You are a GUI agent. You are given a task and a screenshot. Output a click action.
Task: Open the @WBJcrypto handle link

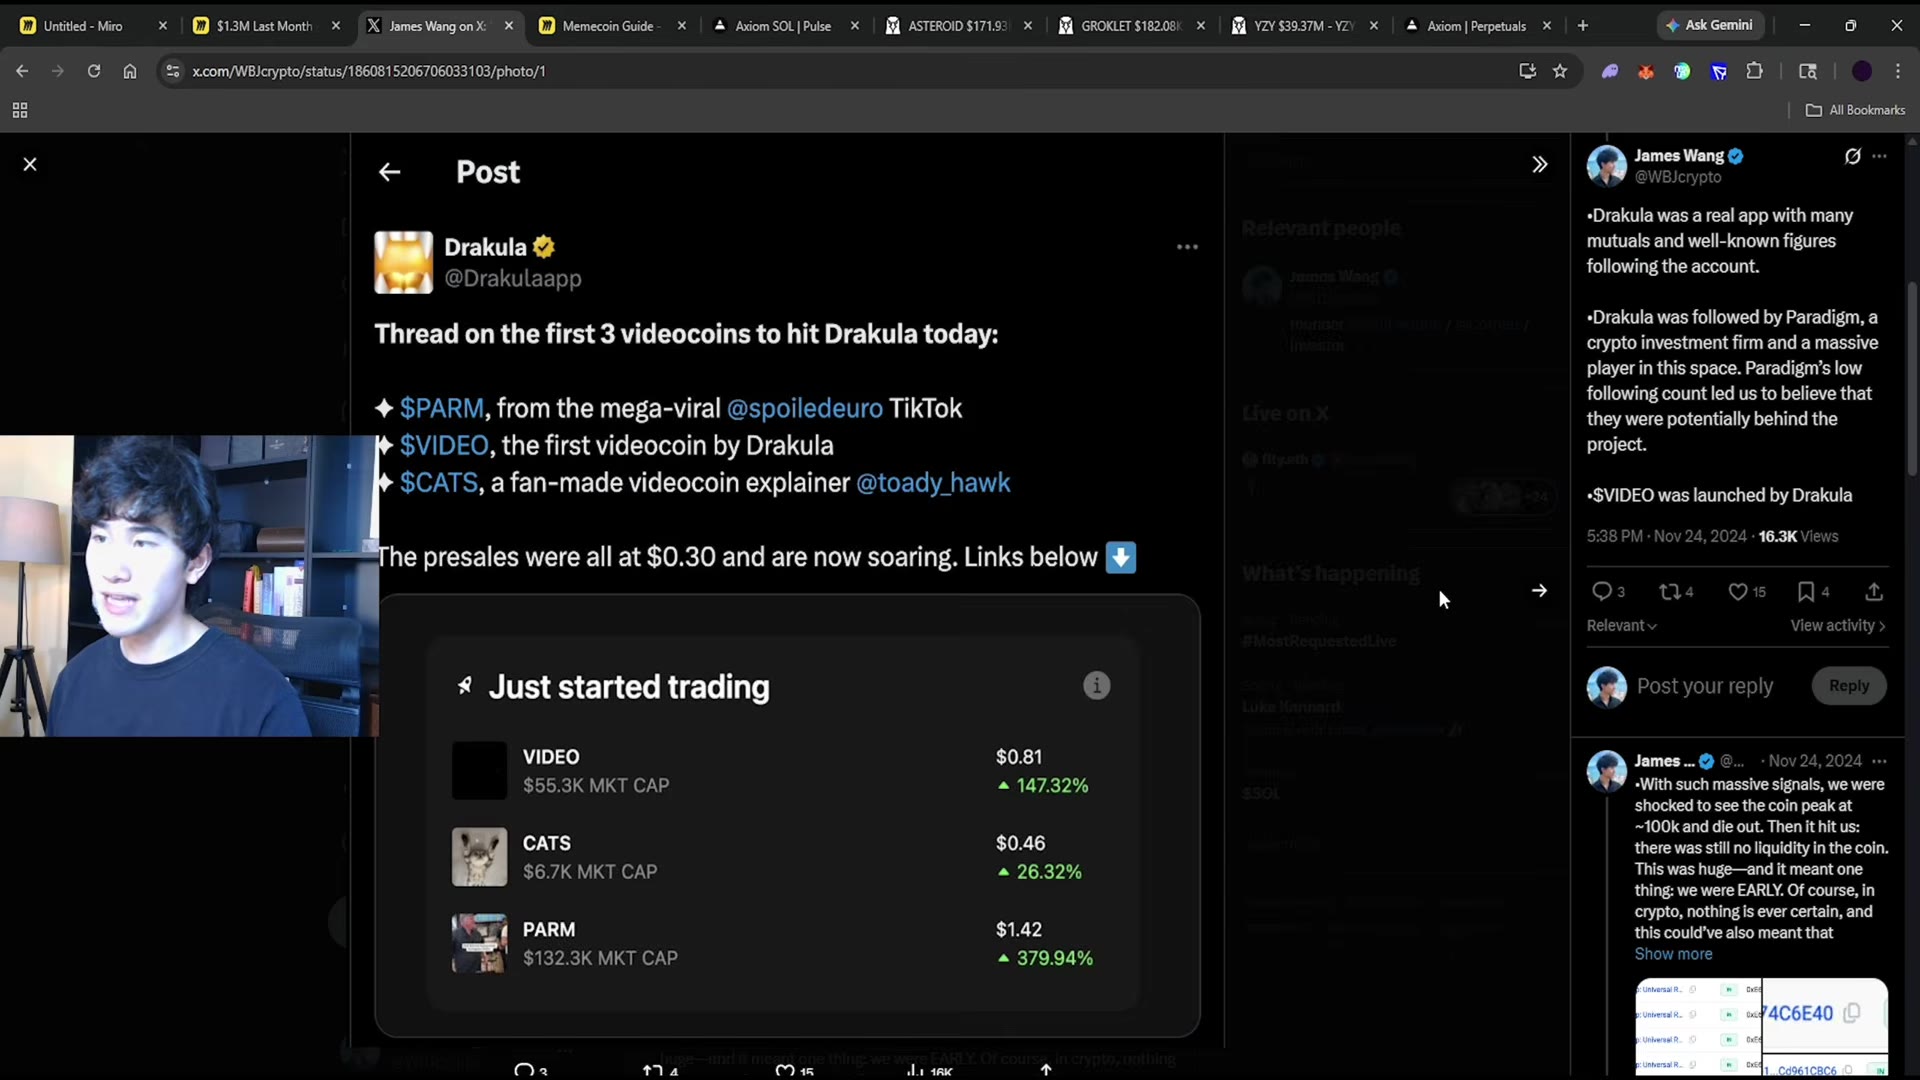pos(1678,177)
